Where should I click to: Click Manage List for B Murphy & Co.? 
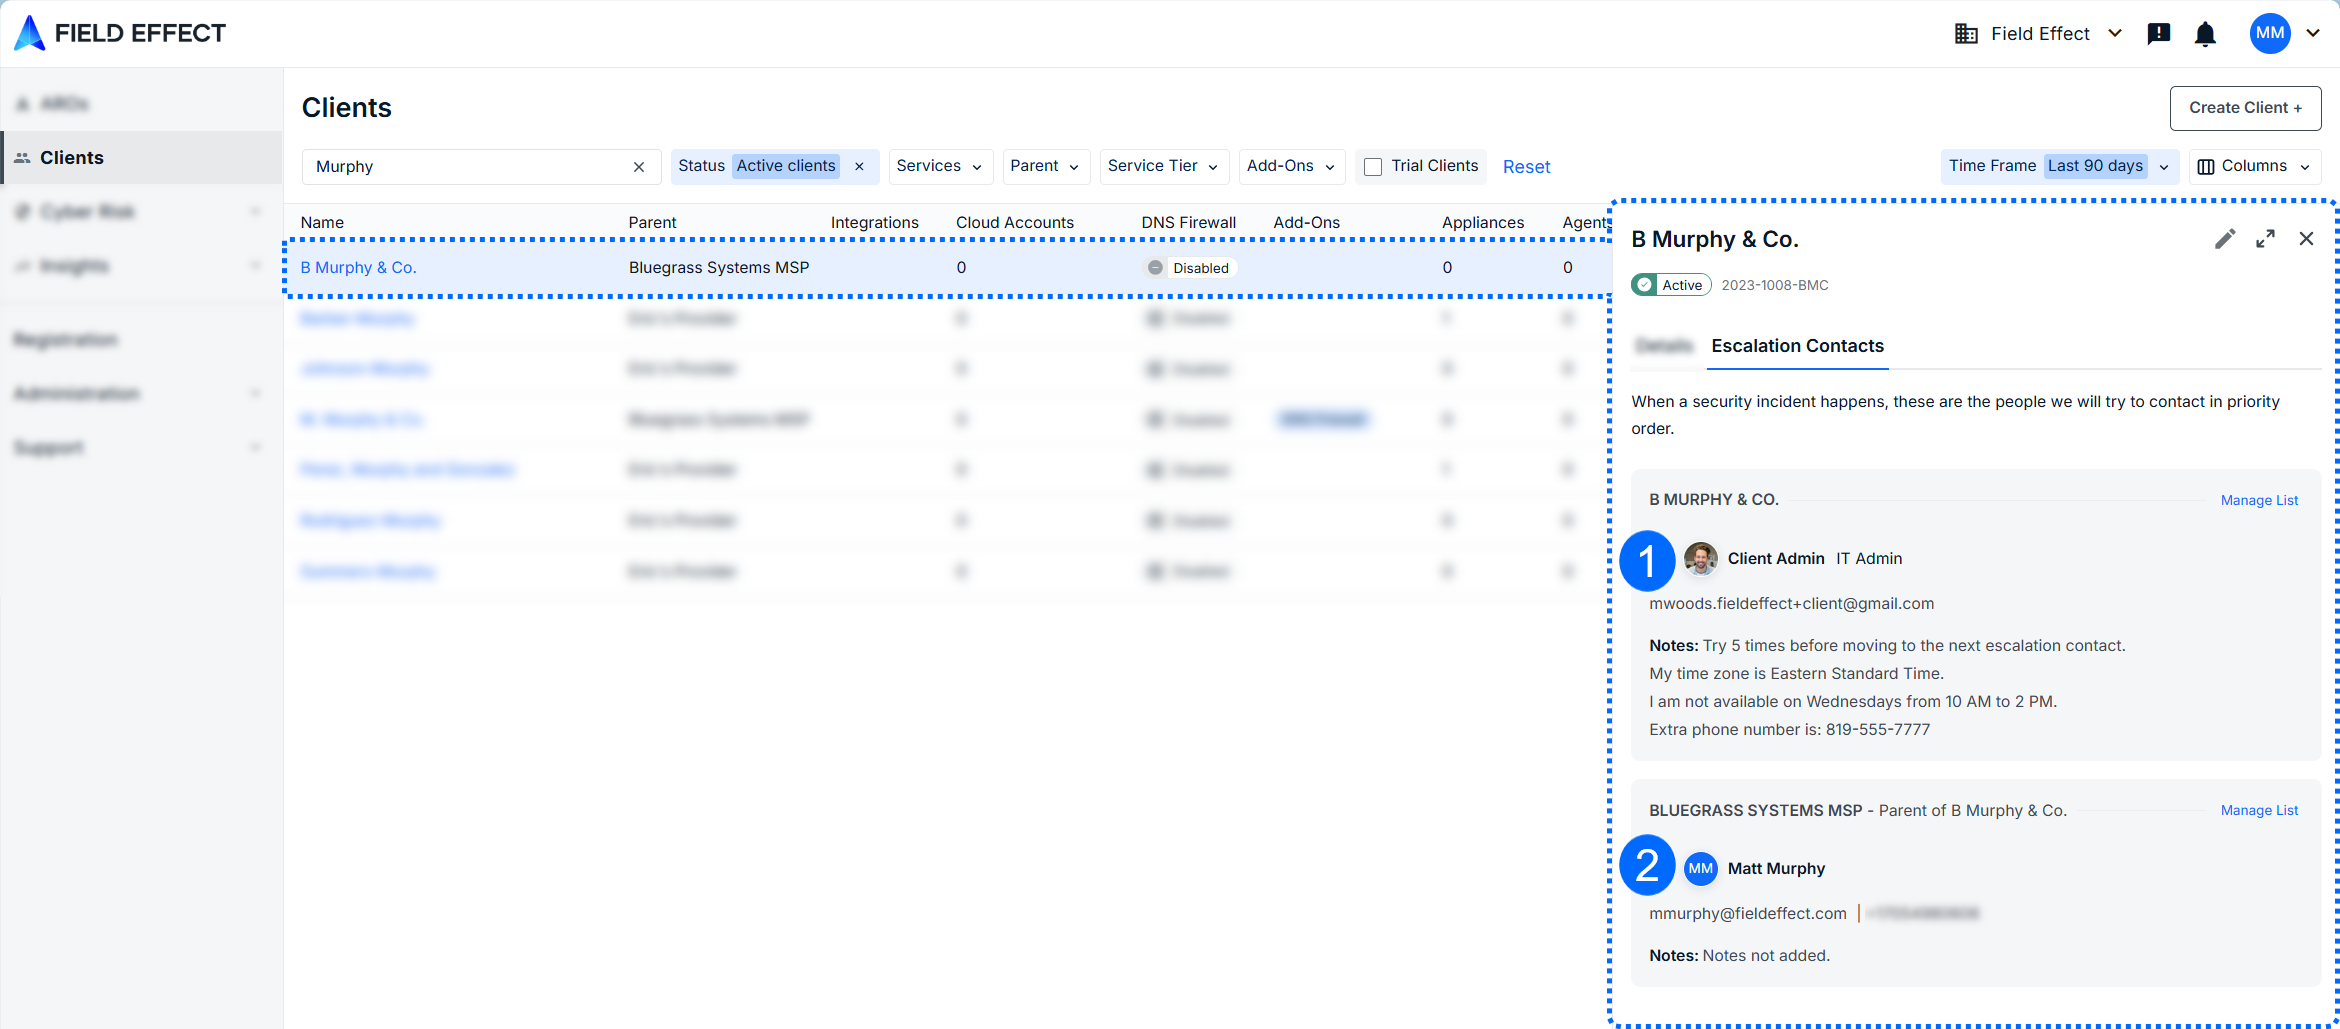coord(2259,500)
